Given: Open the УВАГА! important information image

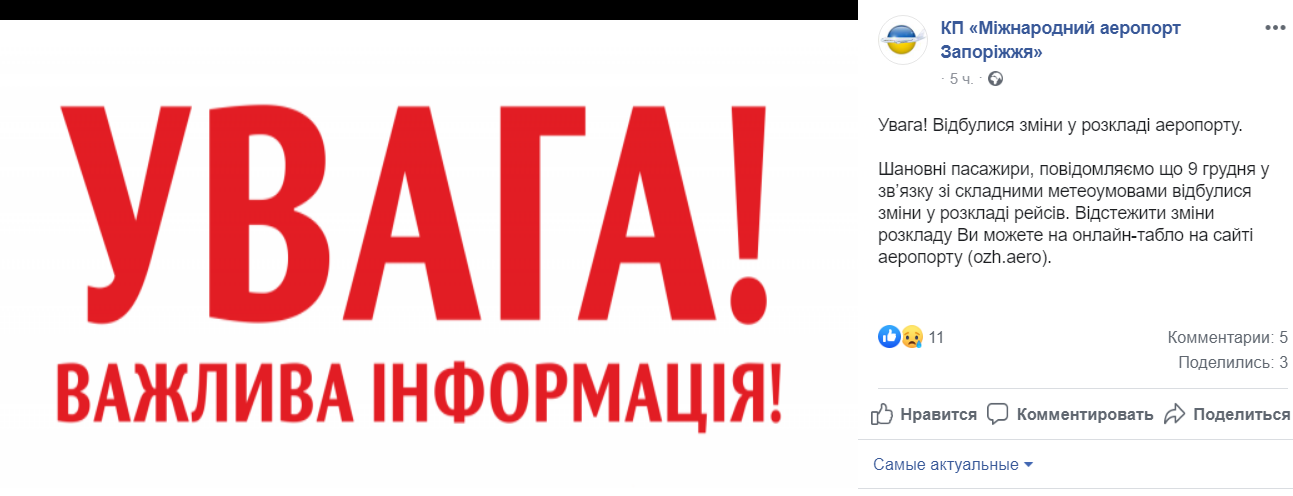Looking at the screenshot, I should [x=428, y=258].
